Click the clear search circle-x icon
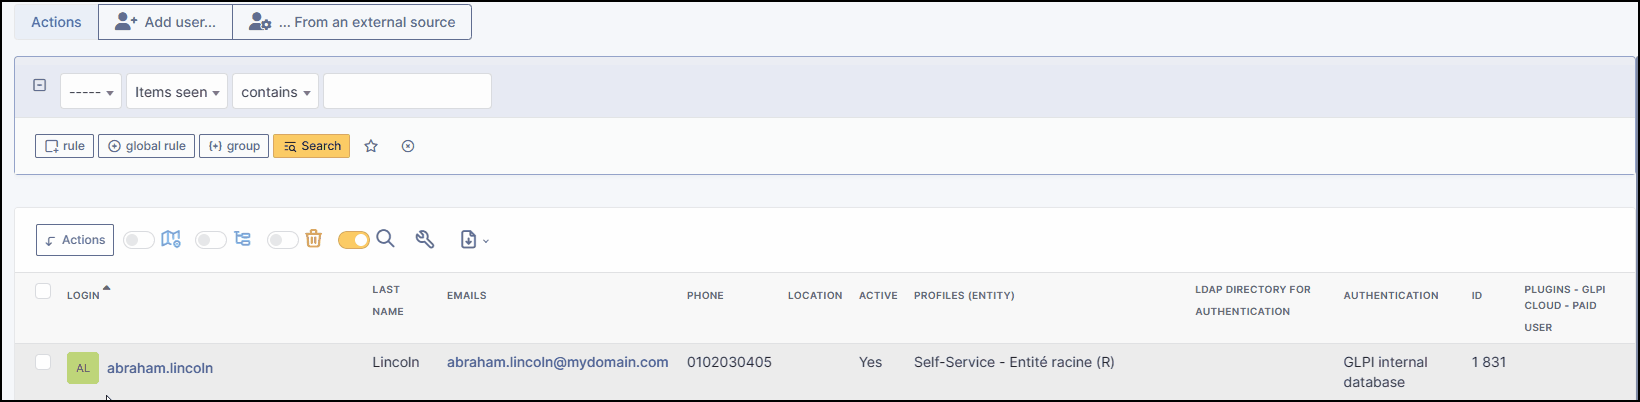Screen dimensions: 1640x402 pyautogui.click(x=408, y=146)
